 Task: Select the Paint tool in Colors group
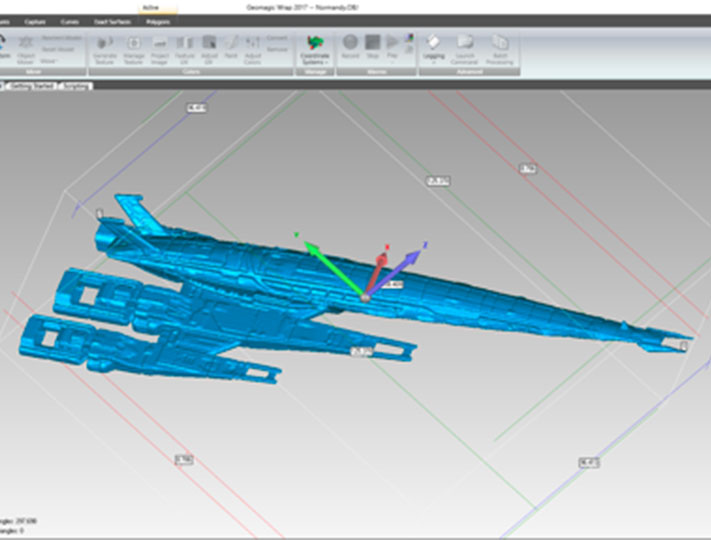click(x=230, y=45)
